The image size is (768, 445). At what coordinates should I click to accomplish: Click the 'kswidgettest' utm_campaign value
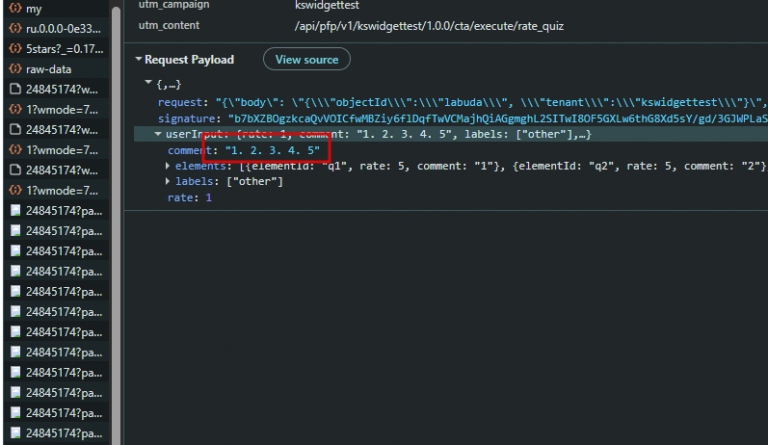pos(327,5)
